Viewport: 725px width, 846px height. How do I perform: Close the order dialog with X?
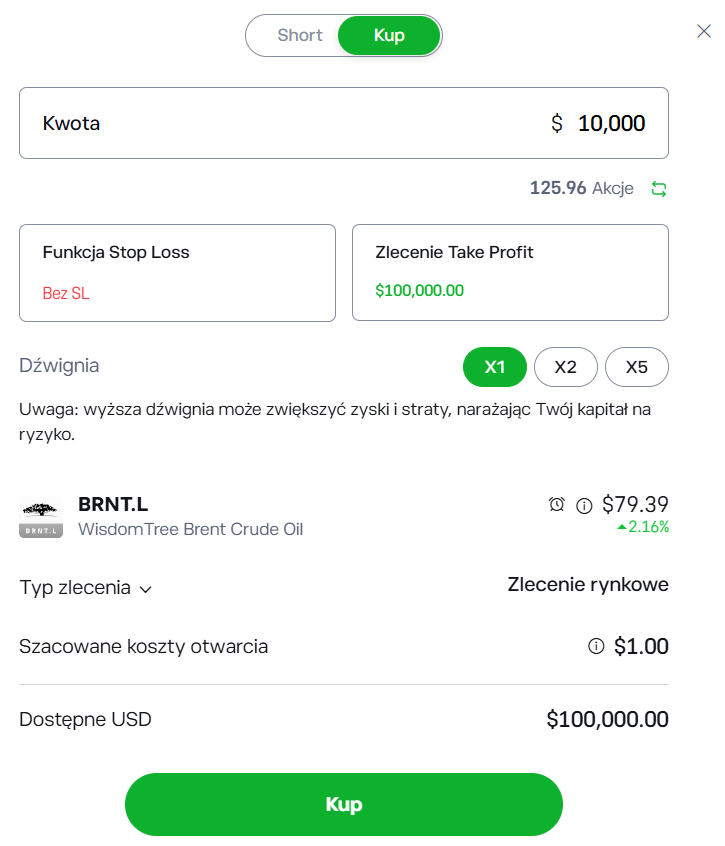click(704, 32)
